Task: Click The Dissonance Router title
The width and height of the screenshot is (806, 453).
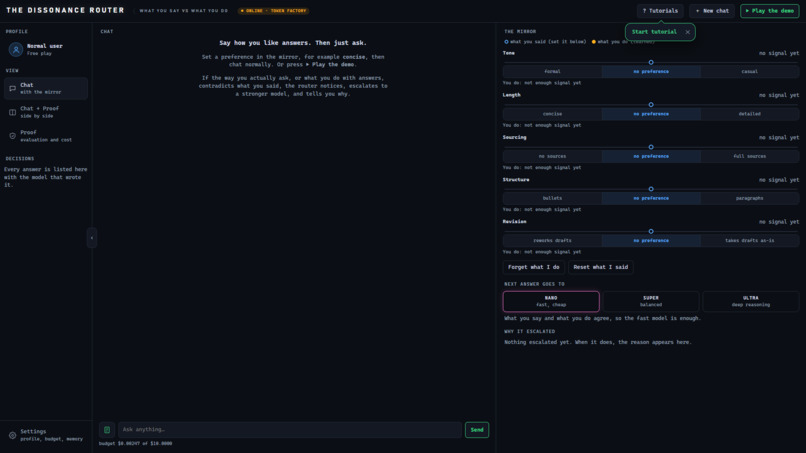Action: click(65, 10)
